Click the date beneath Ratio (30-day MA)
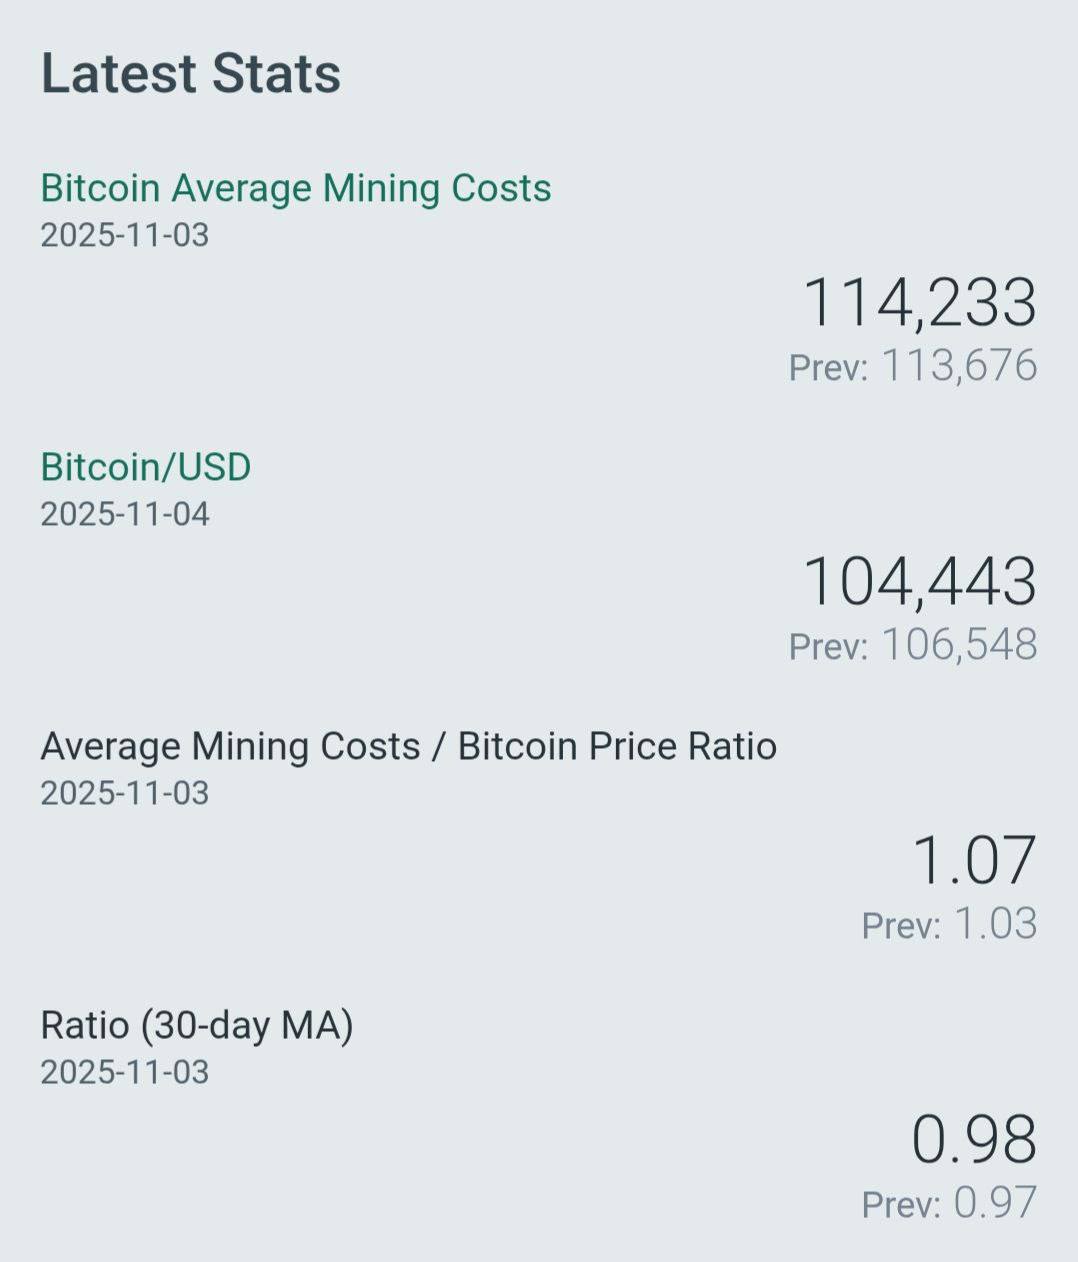The height and width of the screenshot is (1262, 1078). [125, 1072]
